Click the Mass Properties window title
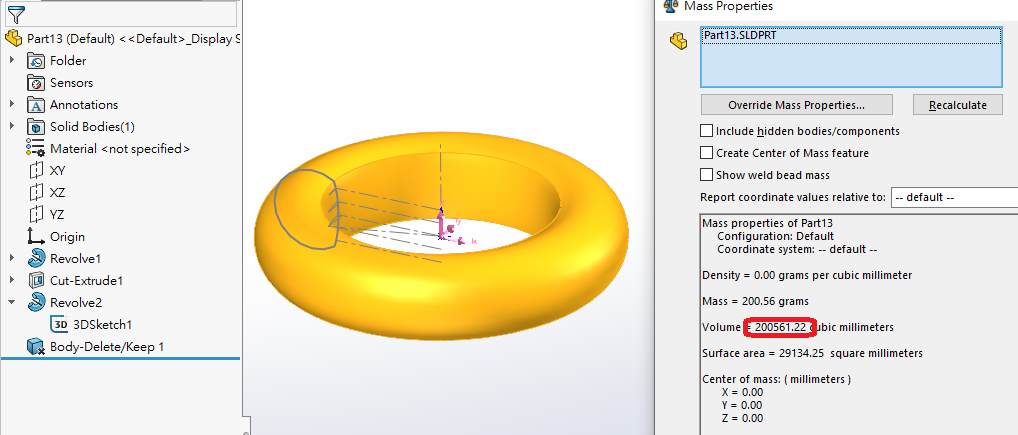This screenshot has width=1018, height=435. [729, 6]
